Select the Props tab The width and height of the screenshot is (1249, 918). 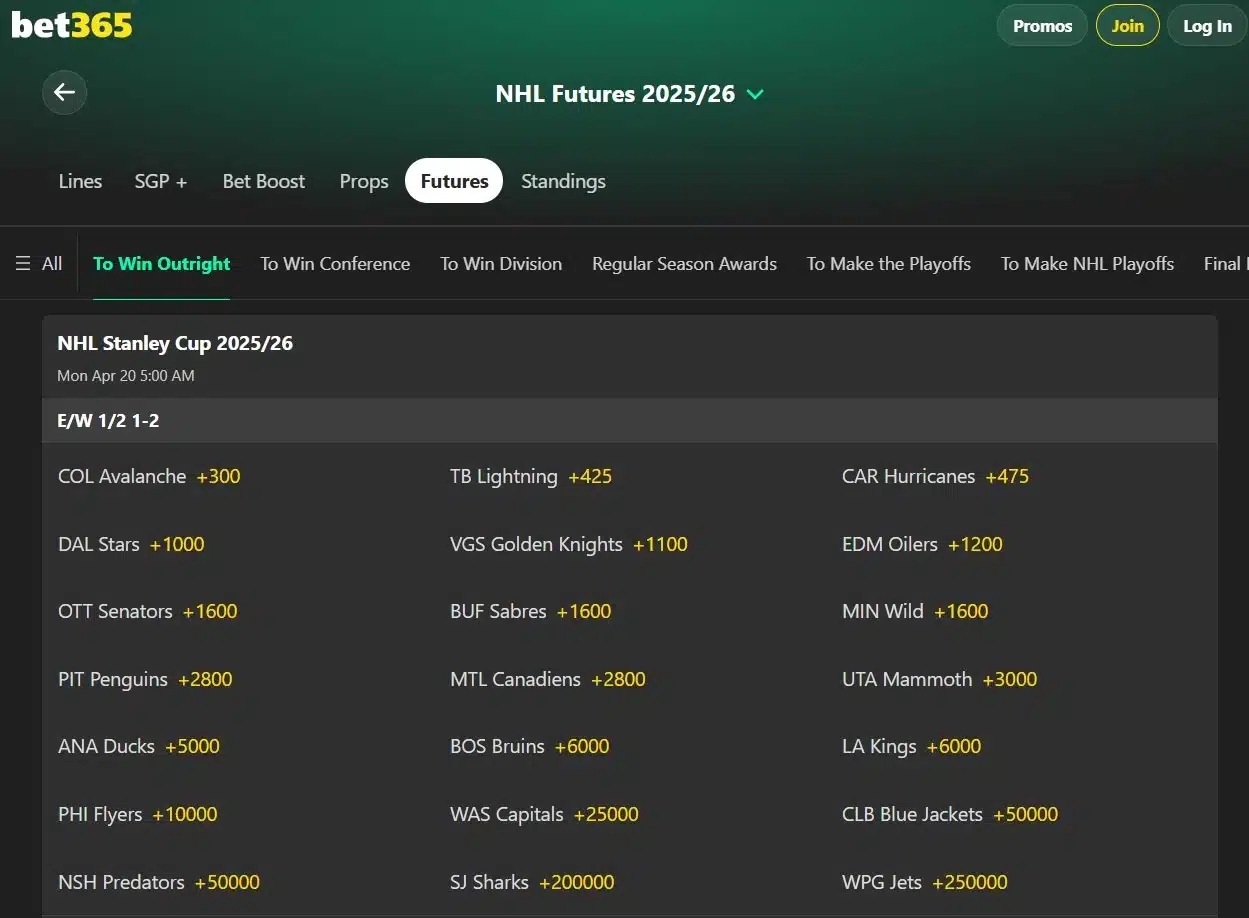[363, 181]
